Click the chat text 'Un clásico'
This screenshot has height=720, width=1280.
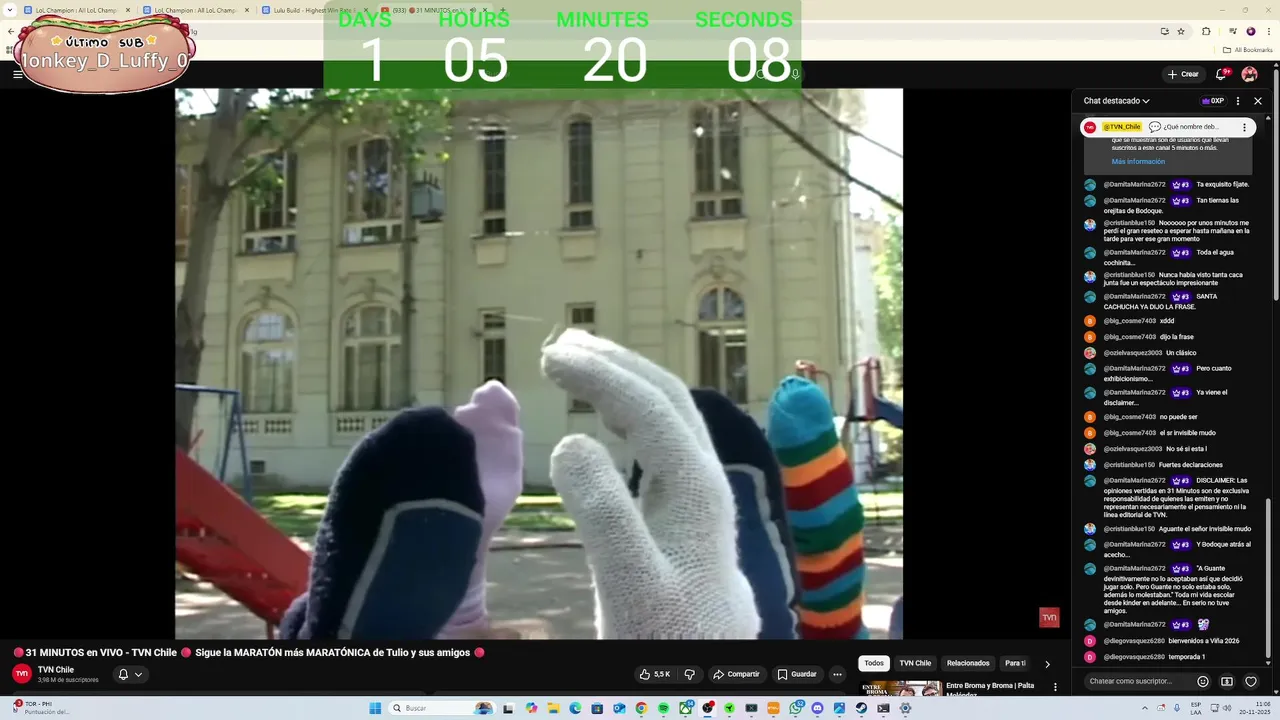pyautogui.click(x=1181, y=353)
